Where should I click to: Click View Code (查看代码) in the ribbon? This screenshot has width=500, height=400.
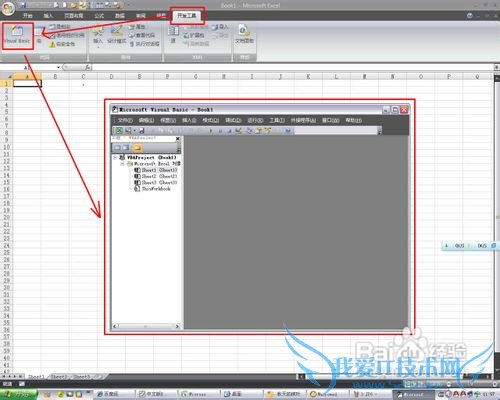tap(142, 35)
